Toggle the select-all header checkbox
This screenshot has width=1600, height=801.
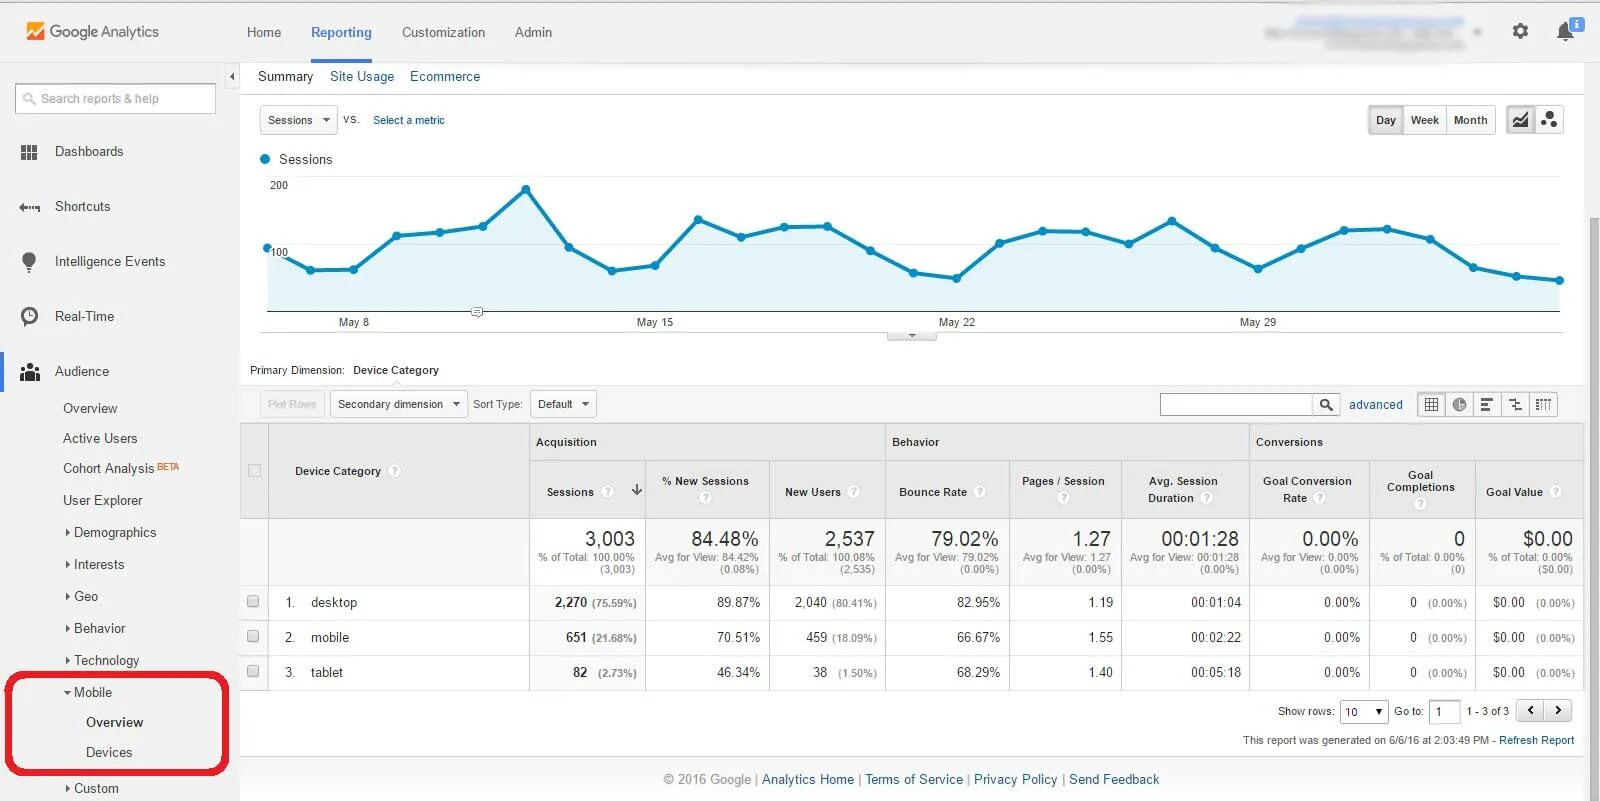click(x=254, y=471)
